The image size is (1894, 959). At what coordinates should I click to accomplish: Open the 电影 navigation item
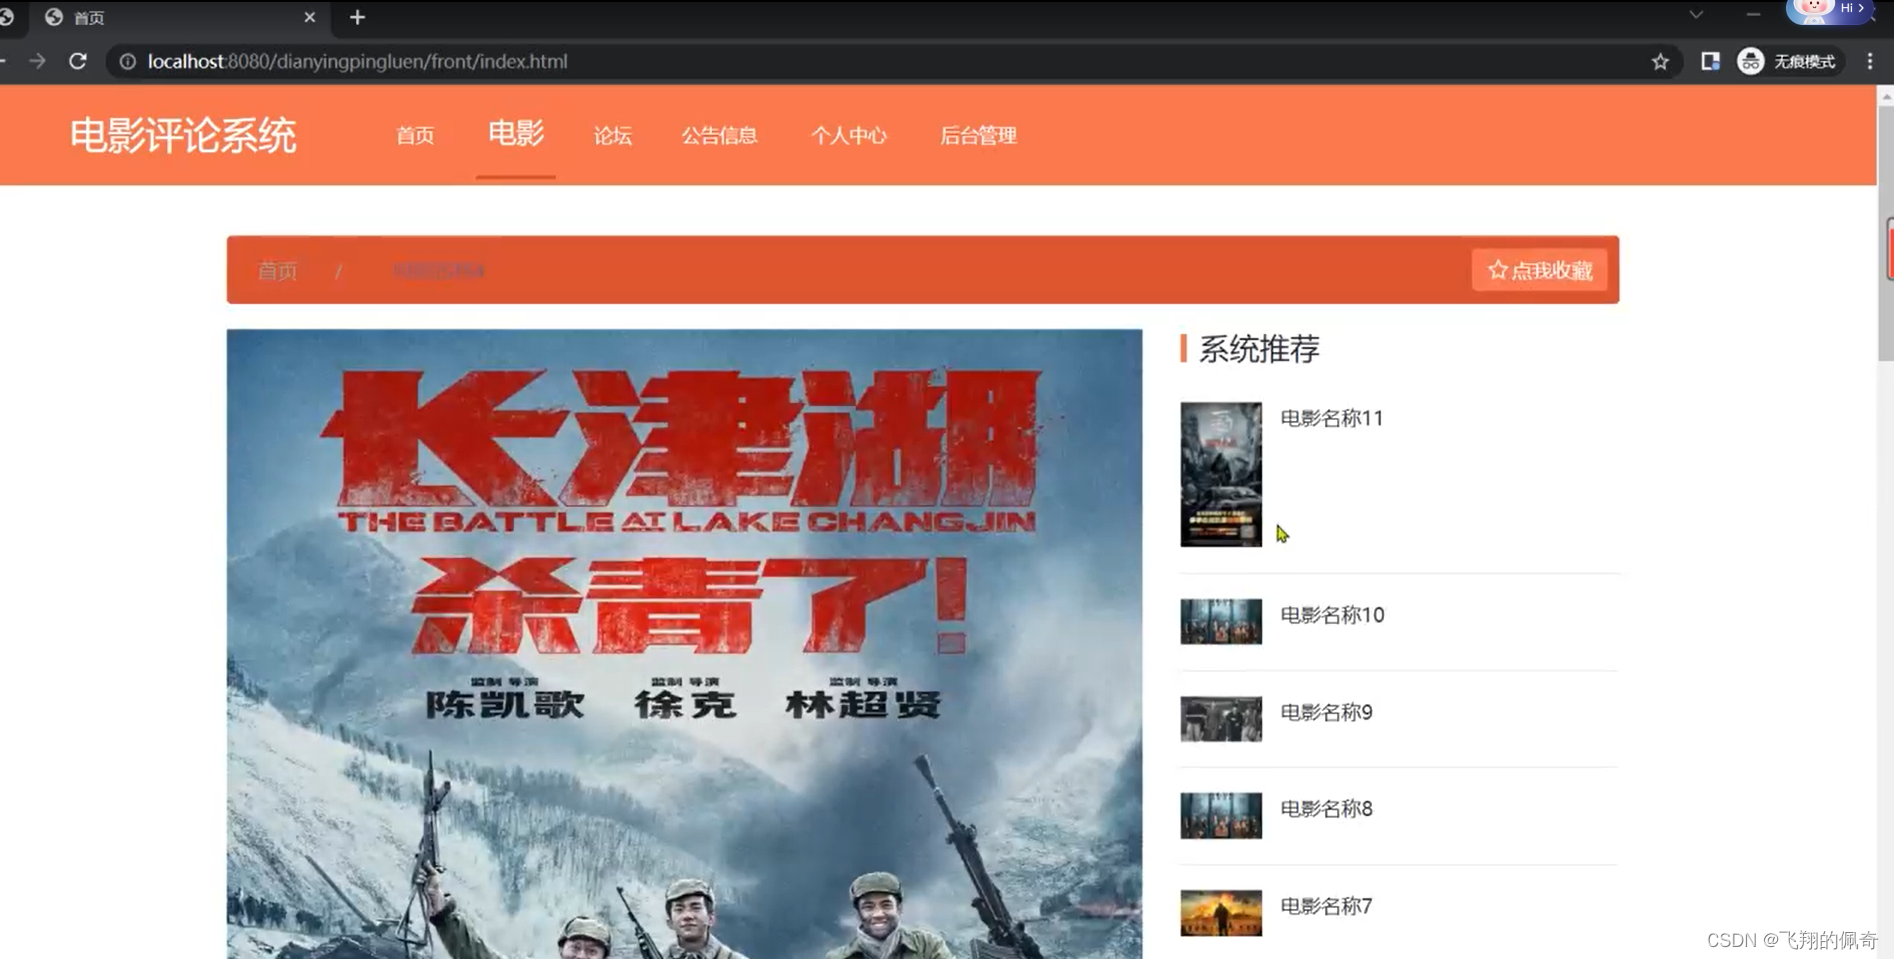516,133
